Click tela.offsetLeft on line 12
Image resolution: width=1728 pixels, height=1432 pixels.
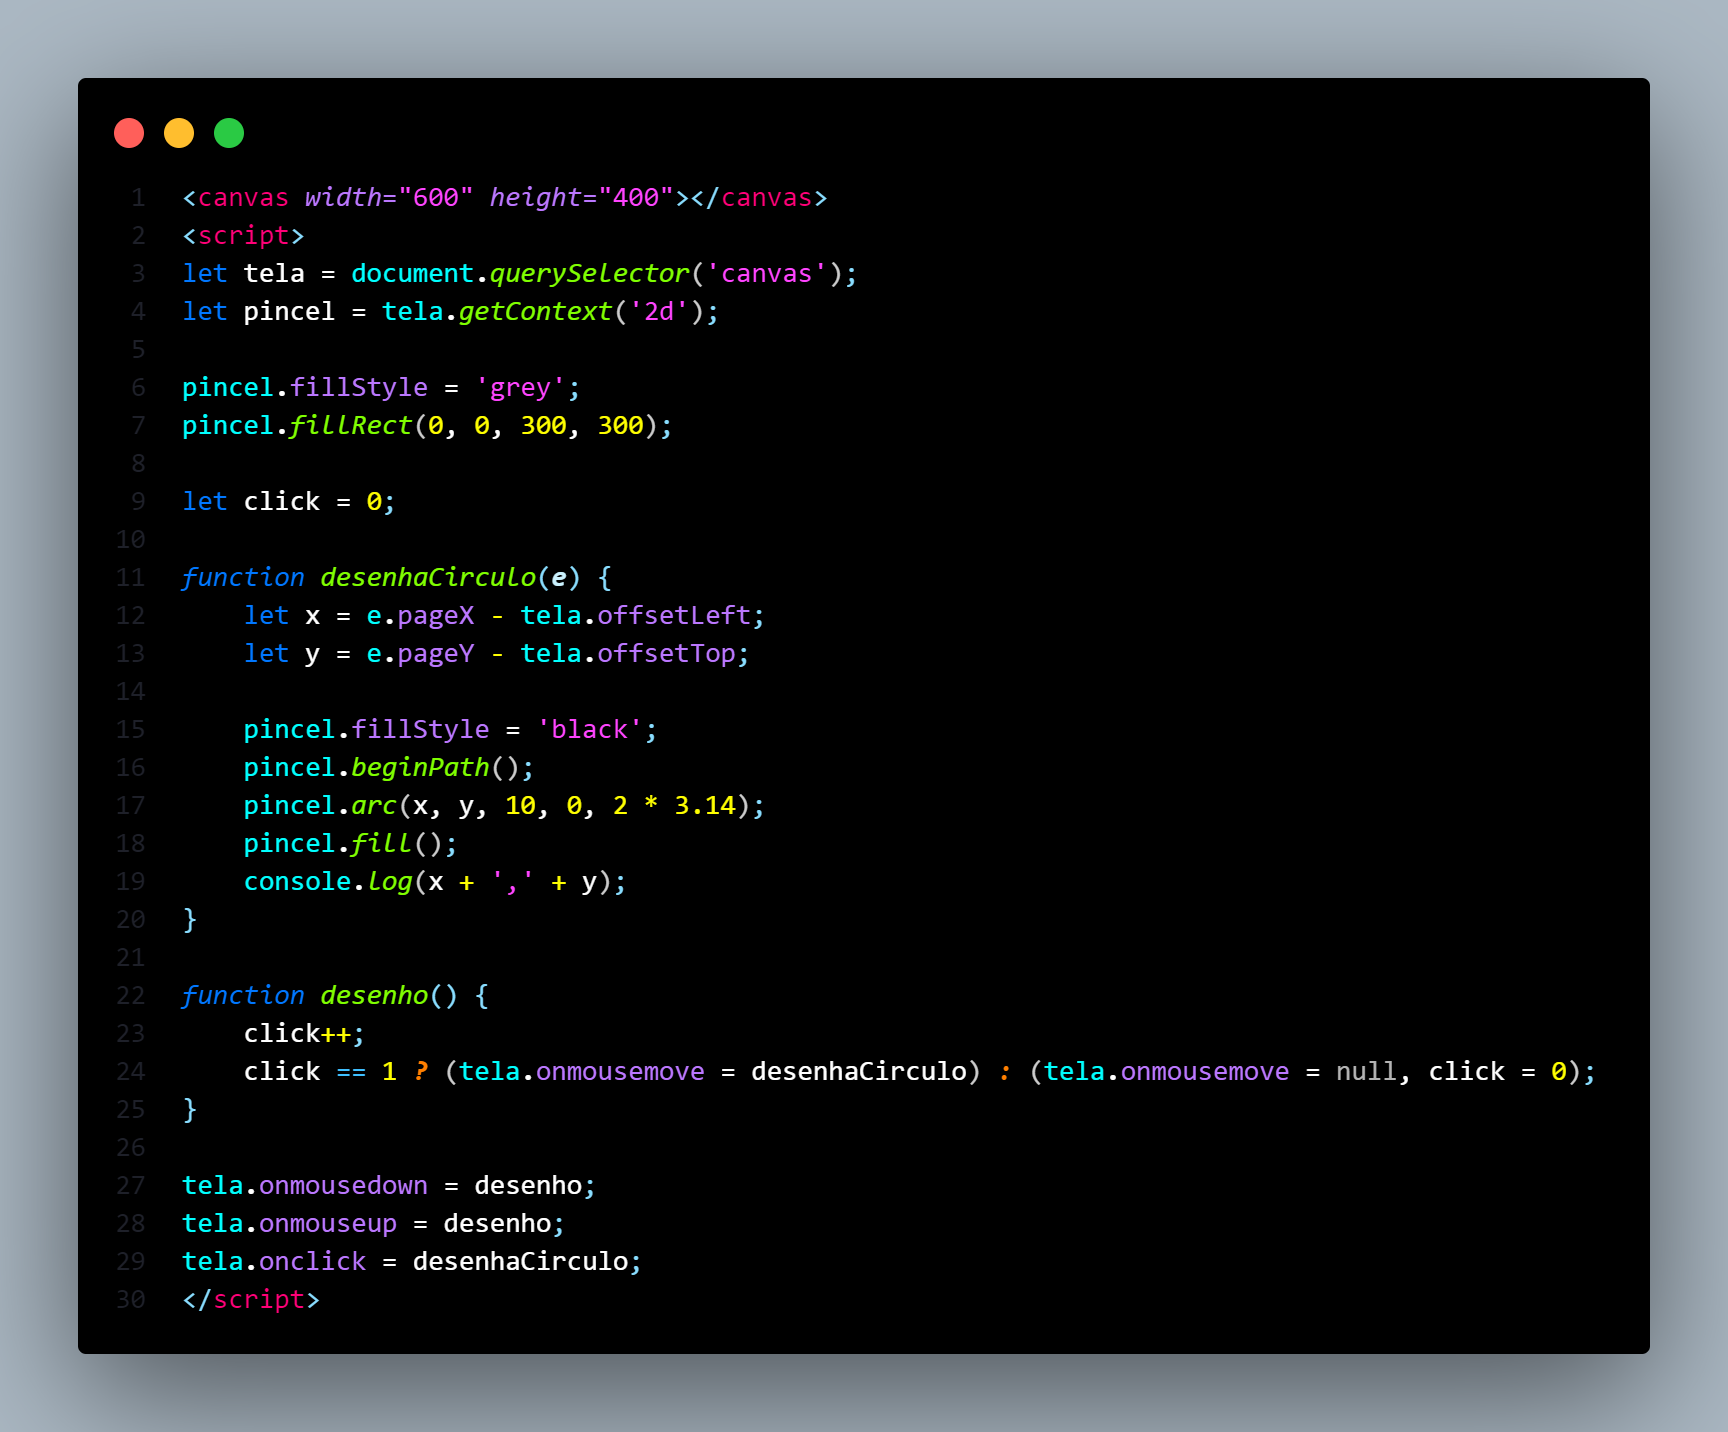click(x=636, y=616)
